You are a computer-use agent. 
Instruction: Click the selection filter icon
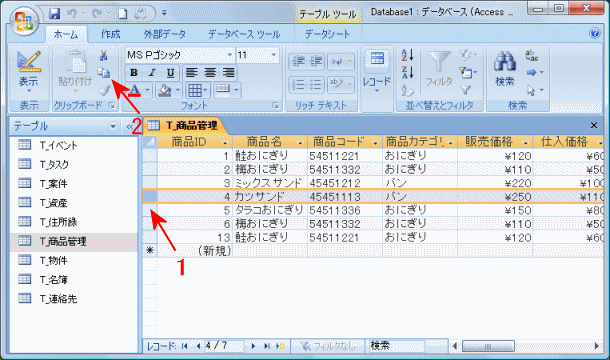point(466,55)
